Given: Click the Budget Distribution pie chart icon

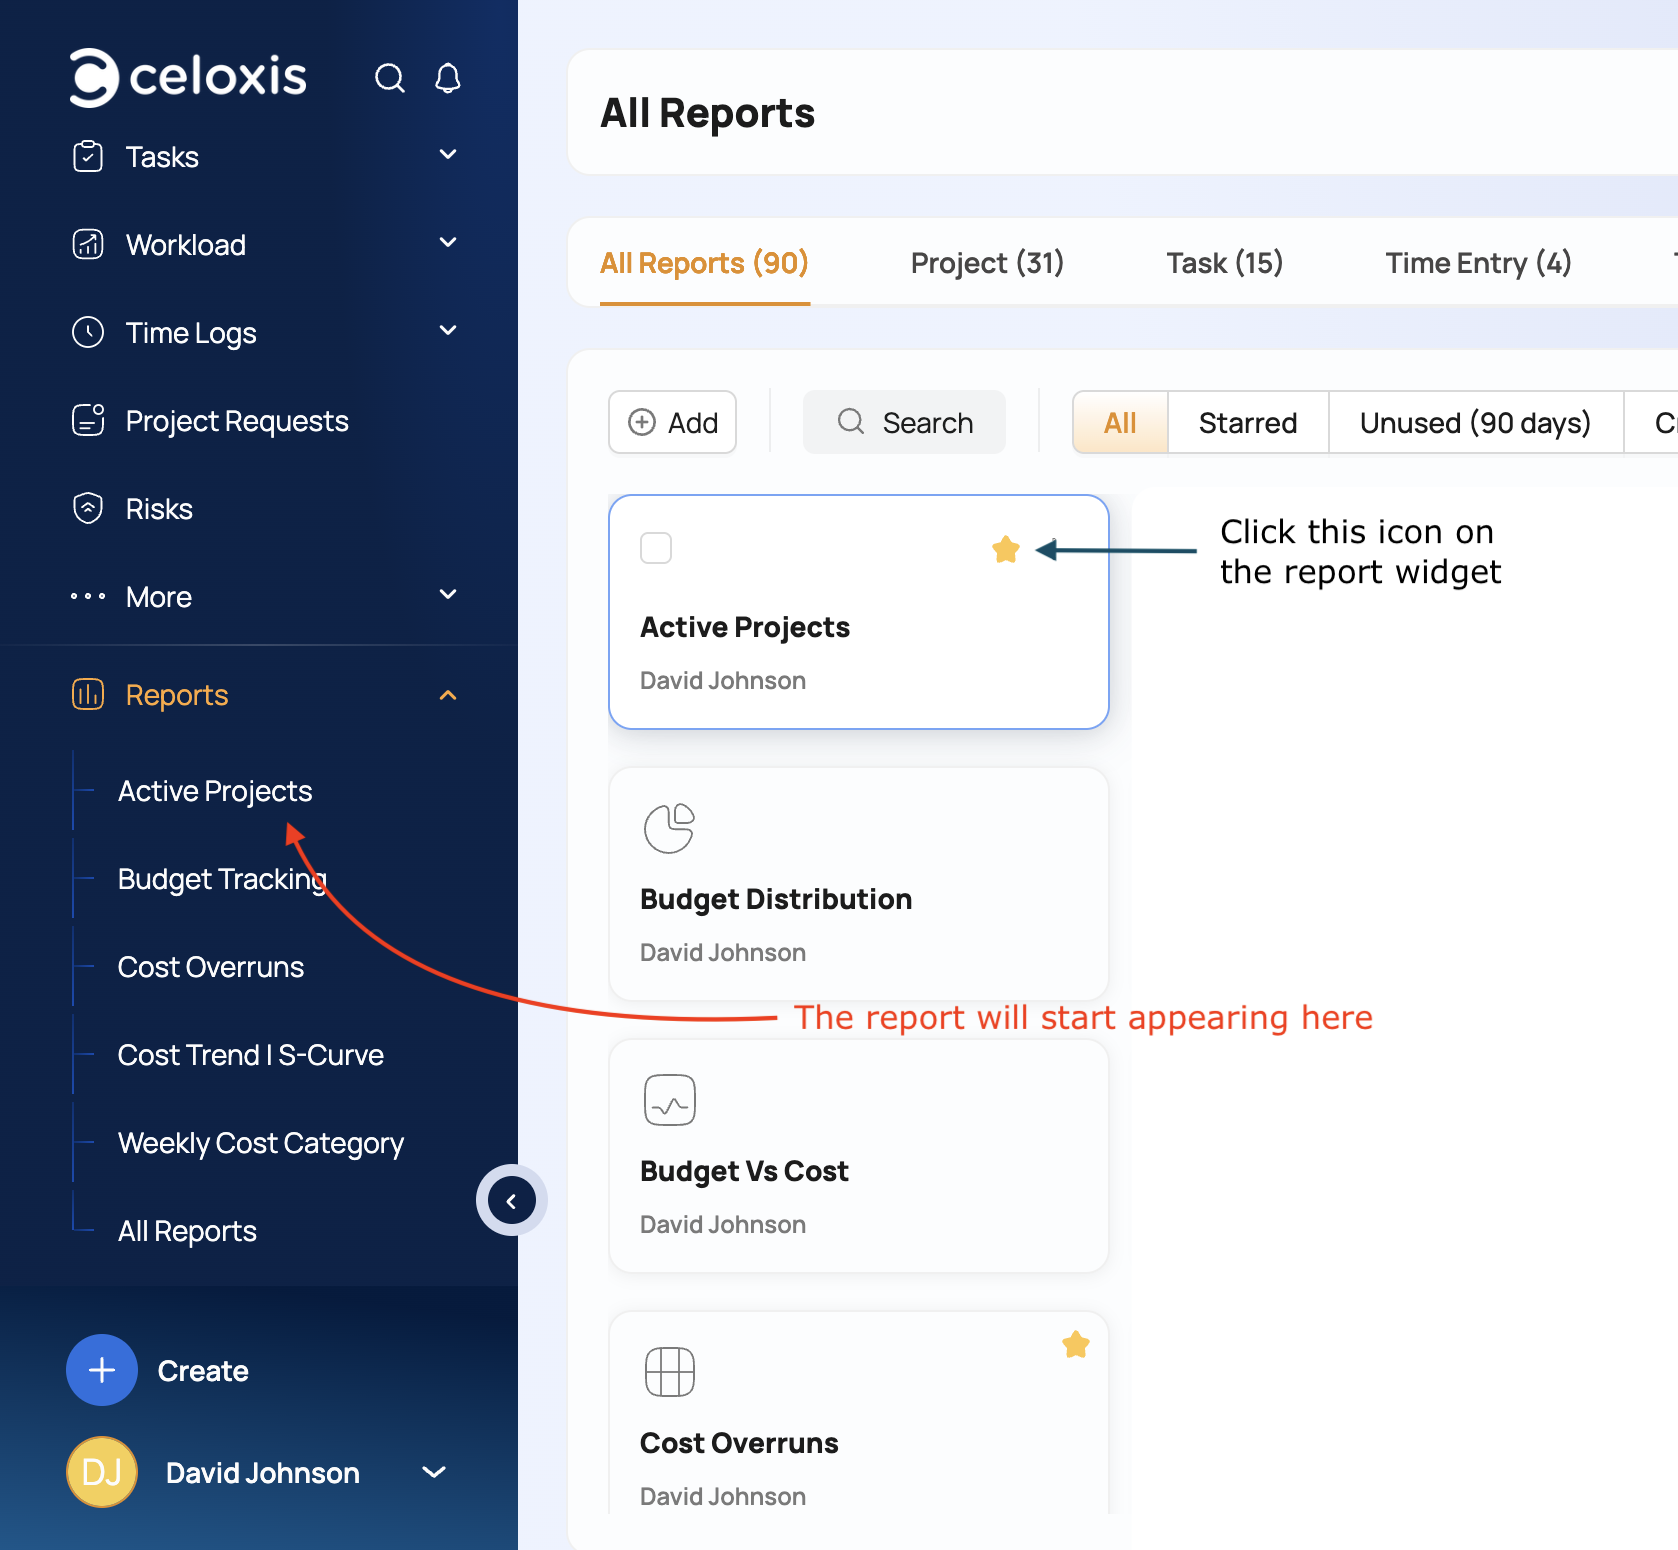Looking at the screenshot, I should [669, 828].
